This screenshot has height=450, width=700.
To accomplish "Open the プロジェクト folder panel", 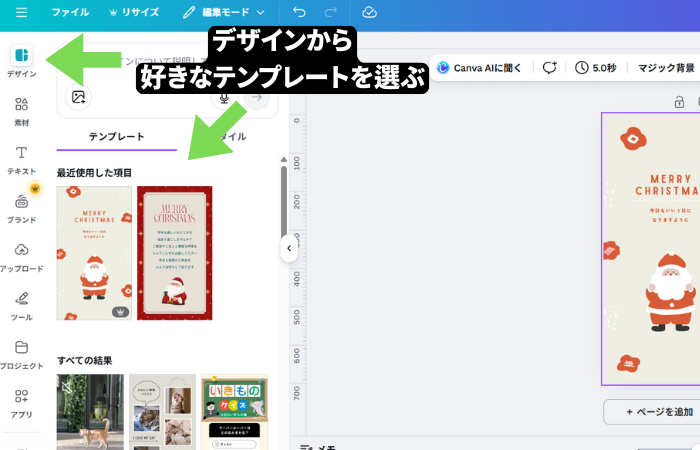I will point(21,355).
